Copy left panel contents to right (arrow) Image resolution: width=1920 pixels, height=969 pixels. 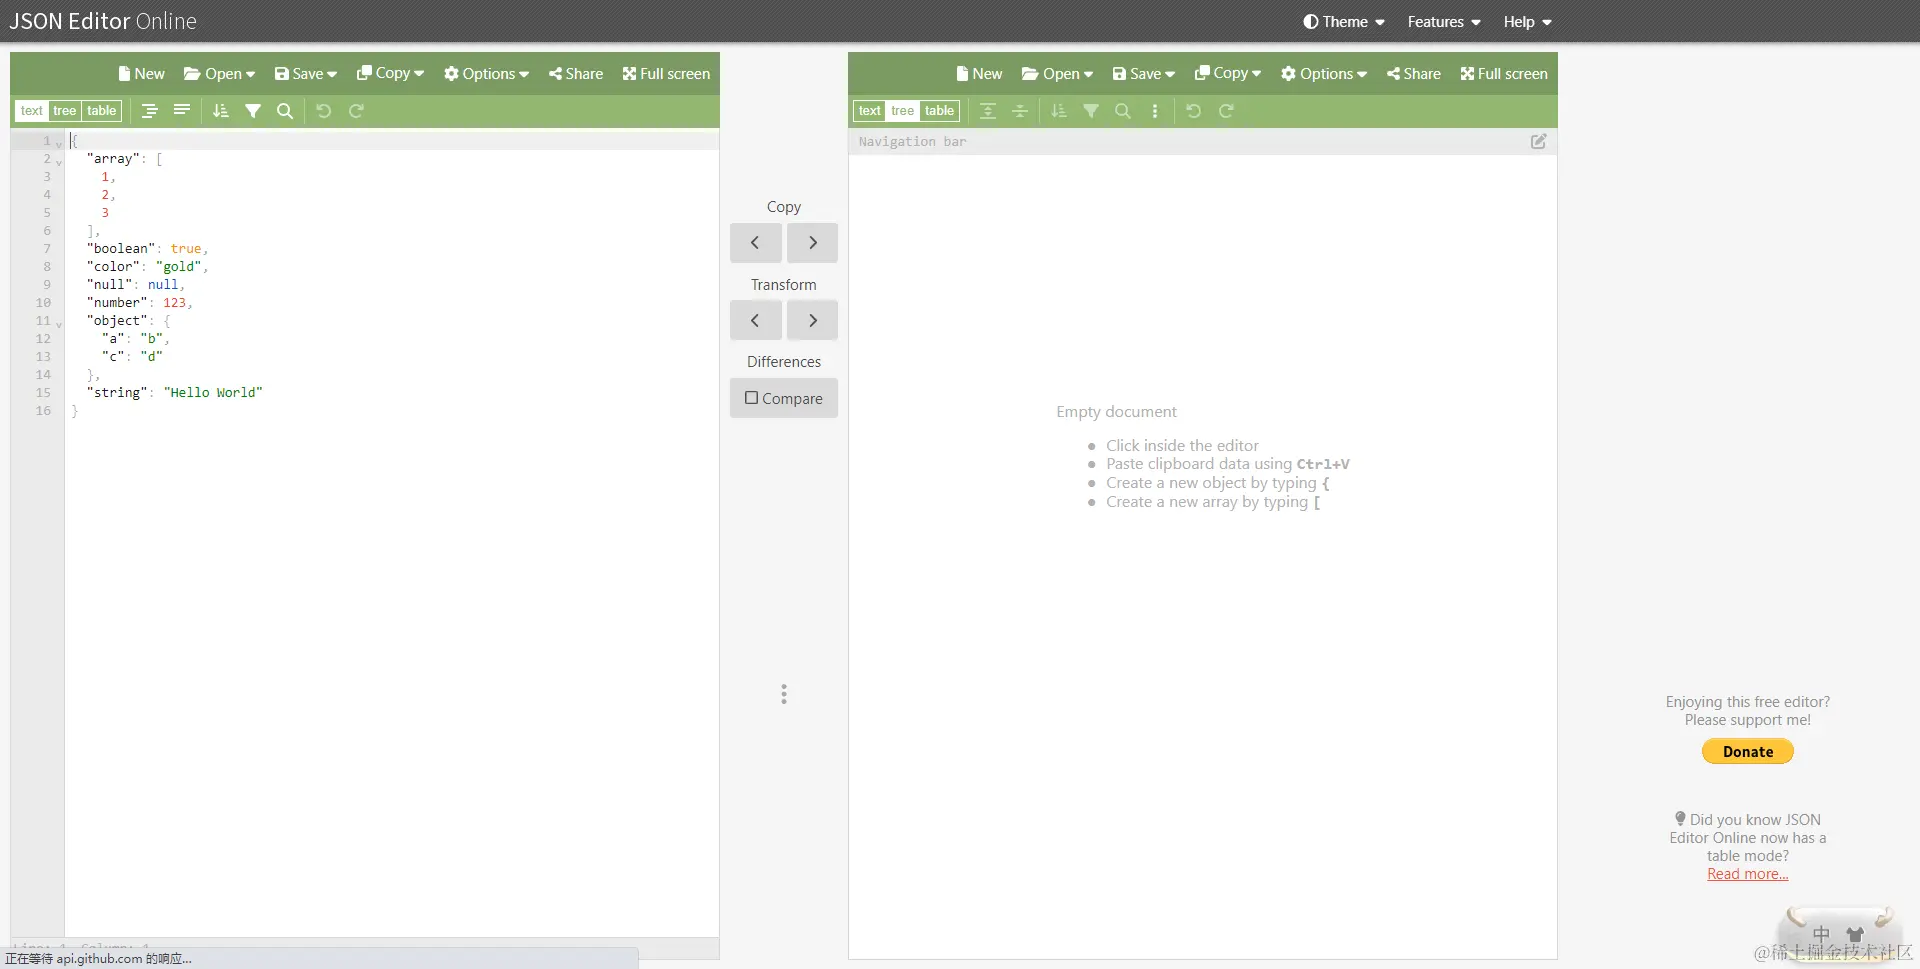pyautogui.click(x=812, y=242)
